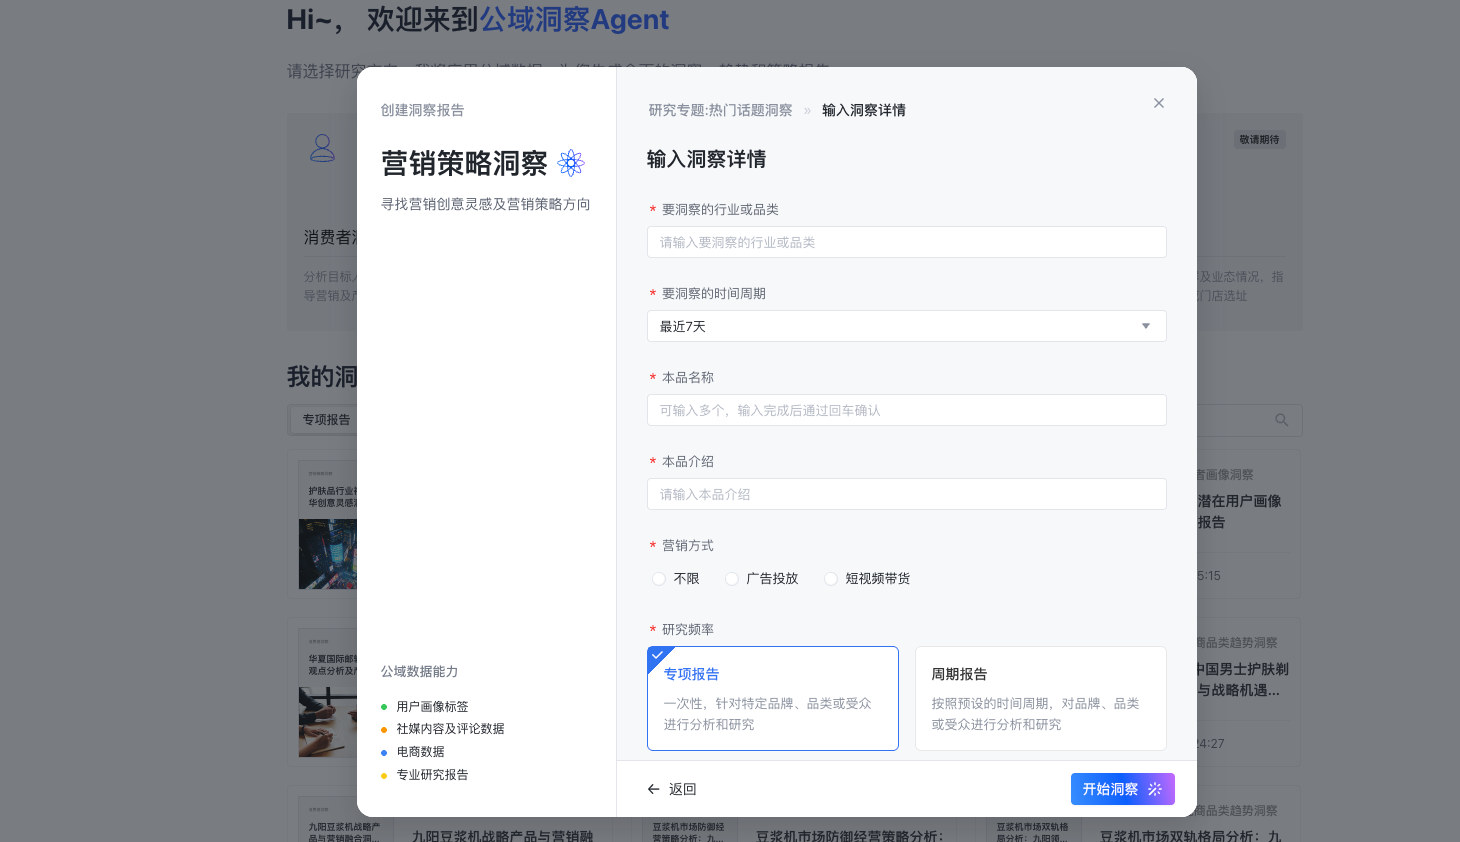Switch to the 专项报告 tab

point(326,420)
